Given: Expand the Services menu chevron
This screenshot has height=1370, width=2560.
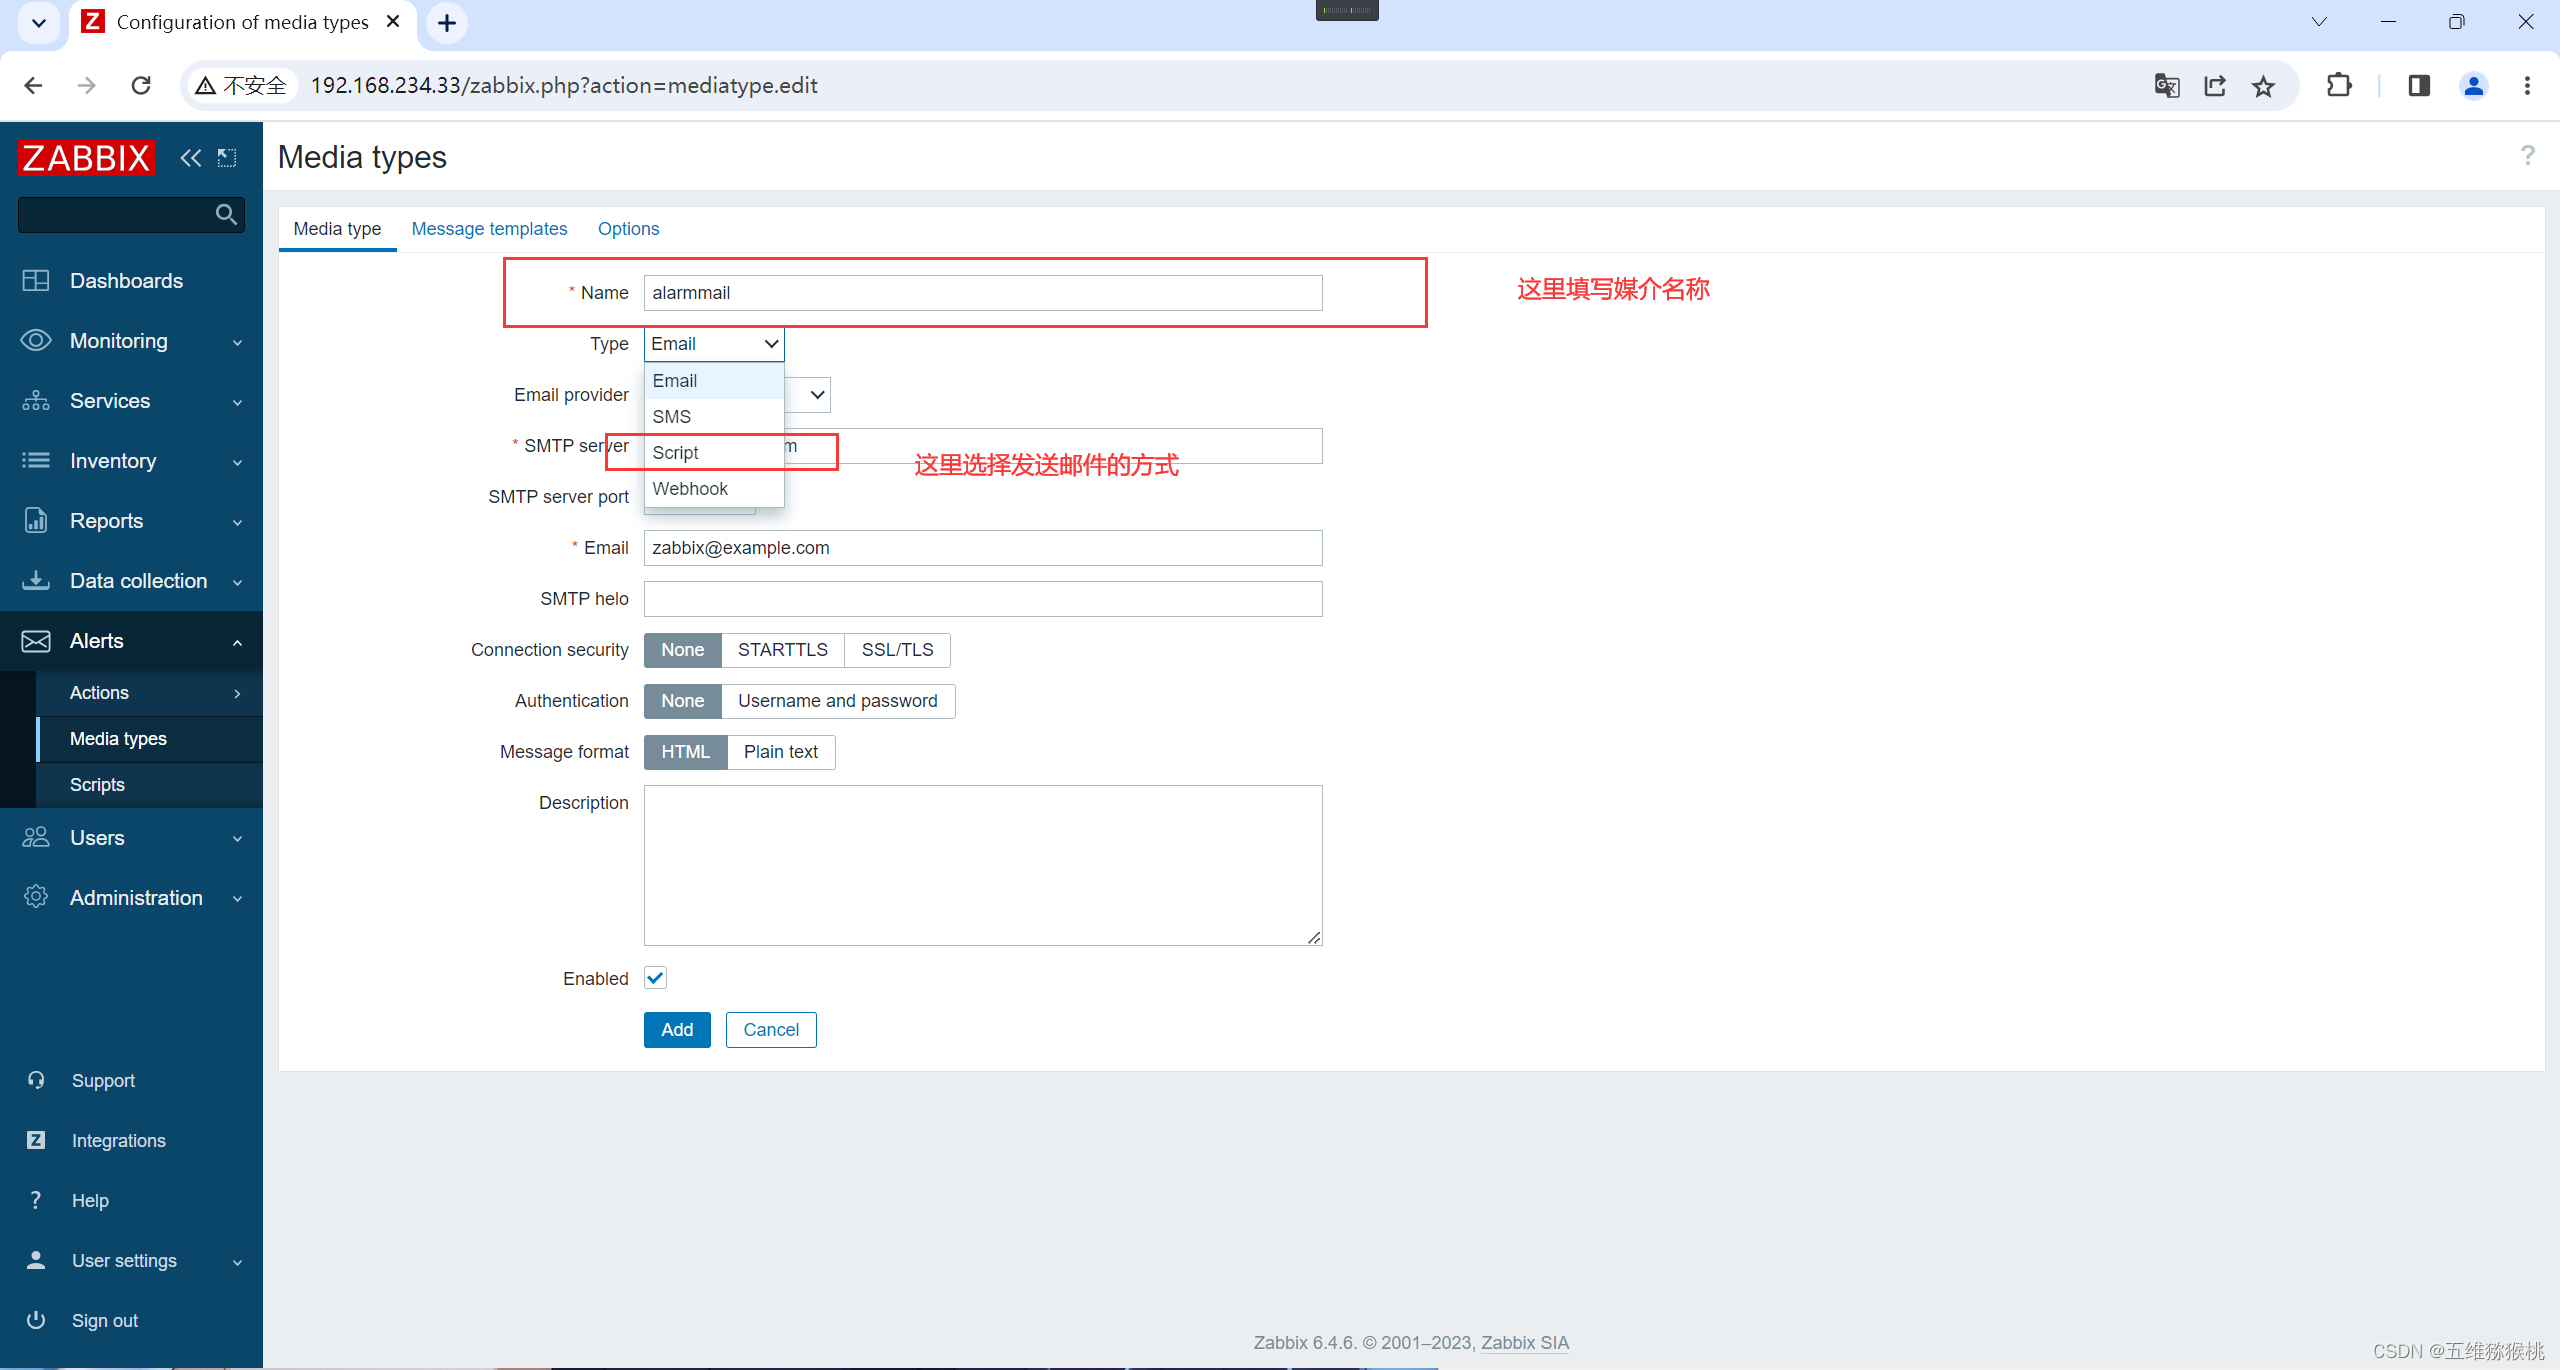Looking at the screenshot, I should pos(238,402).
